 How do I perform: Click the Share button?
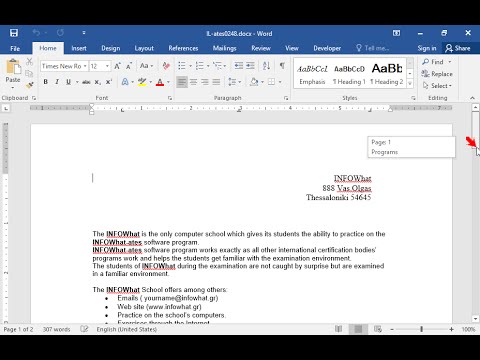click(x=458, y=48)
